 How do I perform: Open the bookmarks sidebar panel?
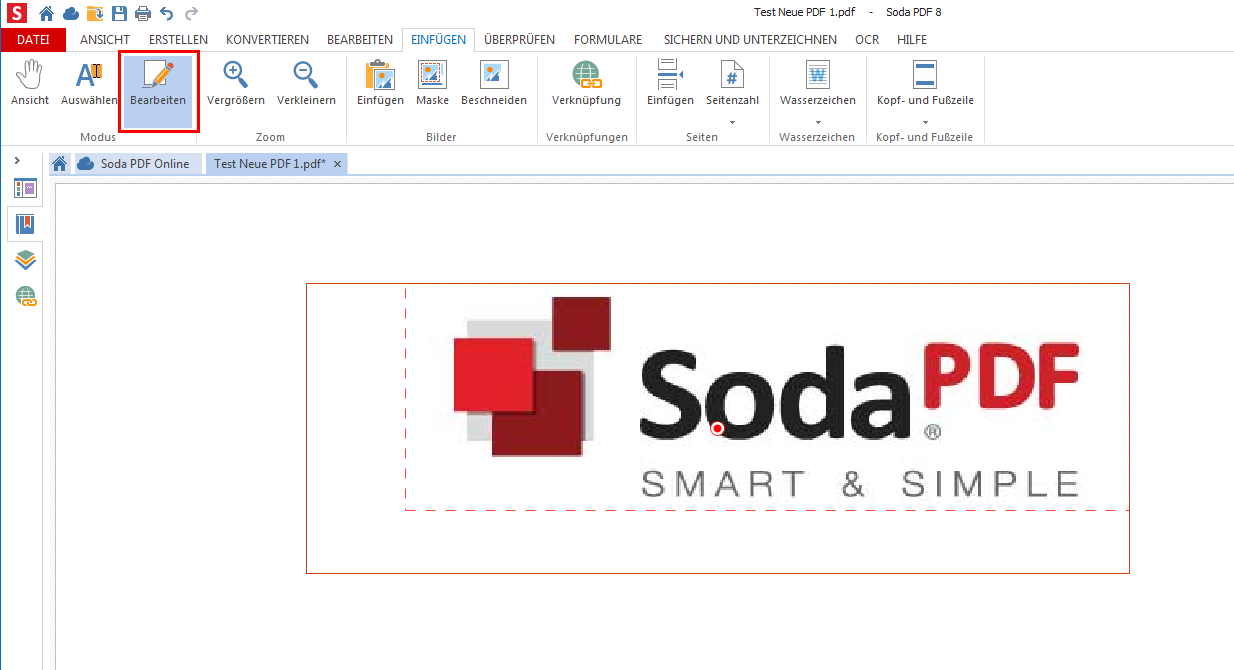click(25, 223)
